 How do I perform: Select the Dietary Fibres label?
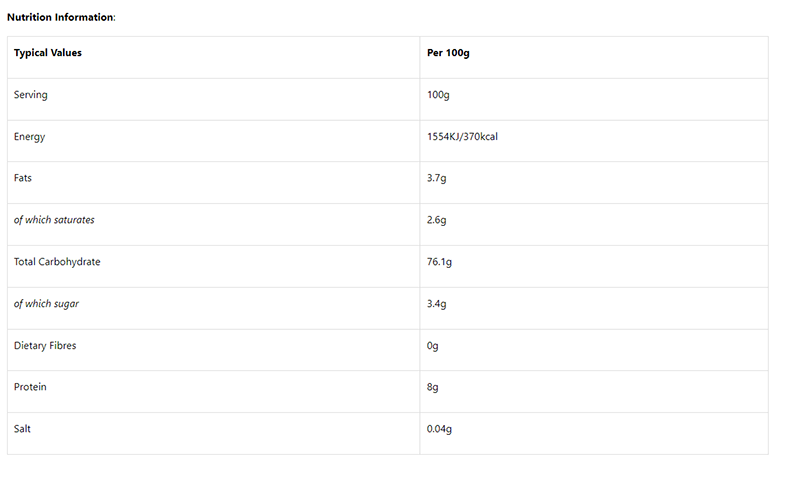[x=45, y=346]
